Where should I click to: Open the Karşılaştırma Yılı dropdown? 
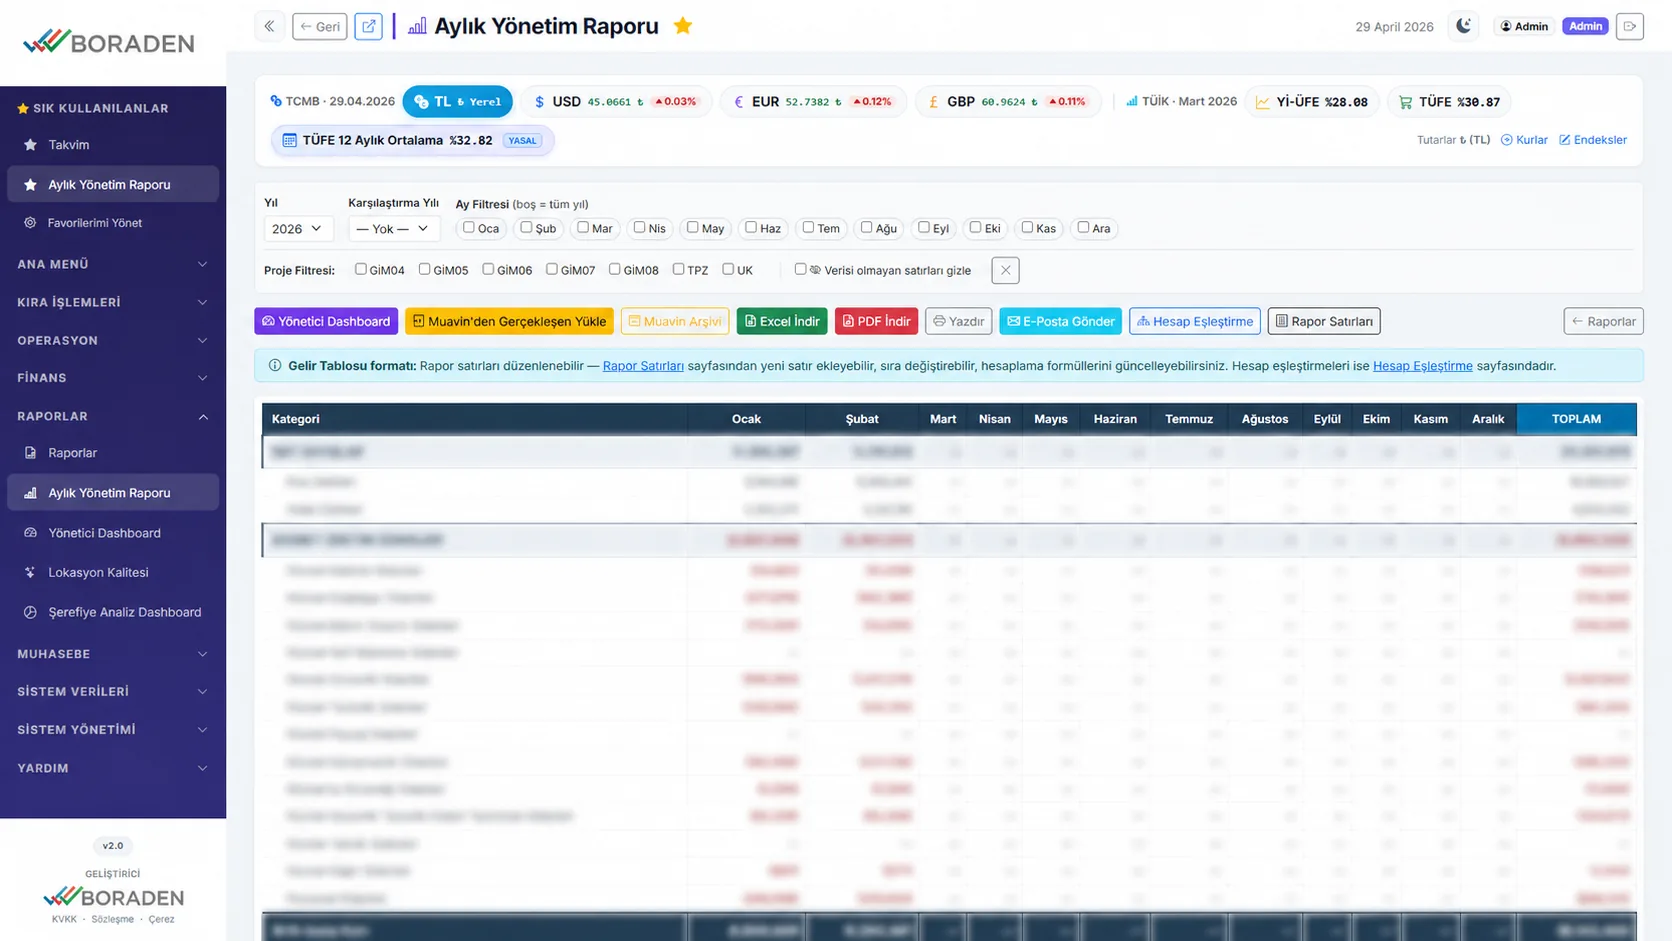(393, 229)
